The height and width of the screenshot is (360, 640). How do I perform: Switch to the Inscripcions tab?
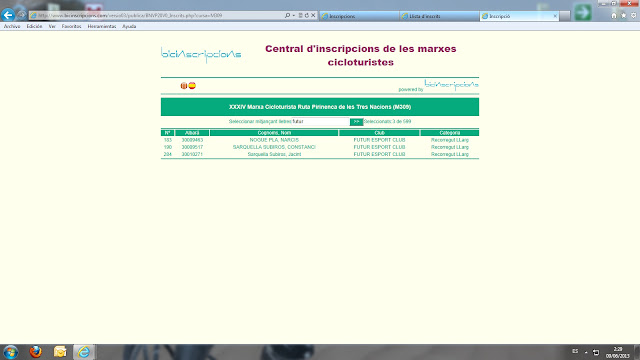(359, 16)
